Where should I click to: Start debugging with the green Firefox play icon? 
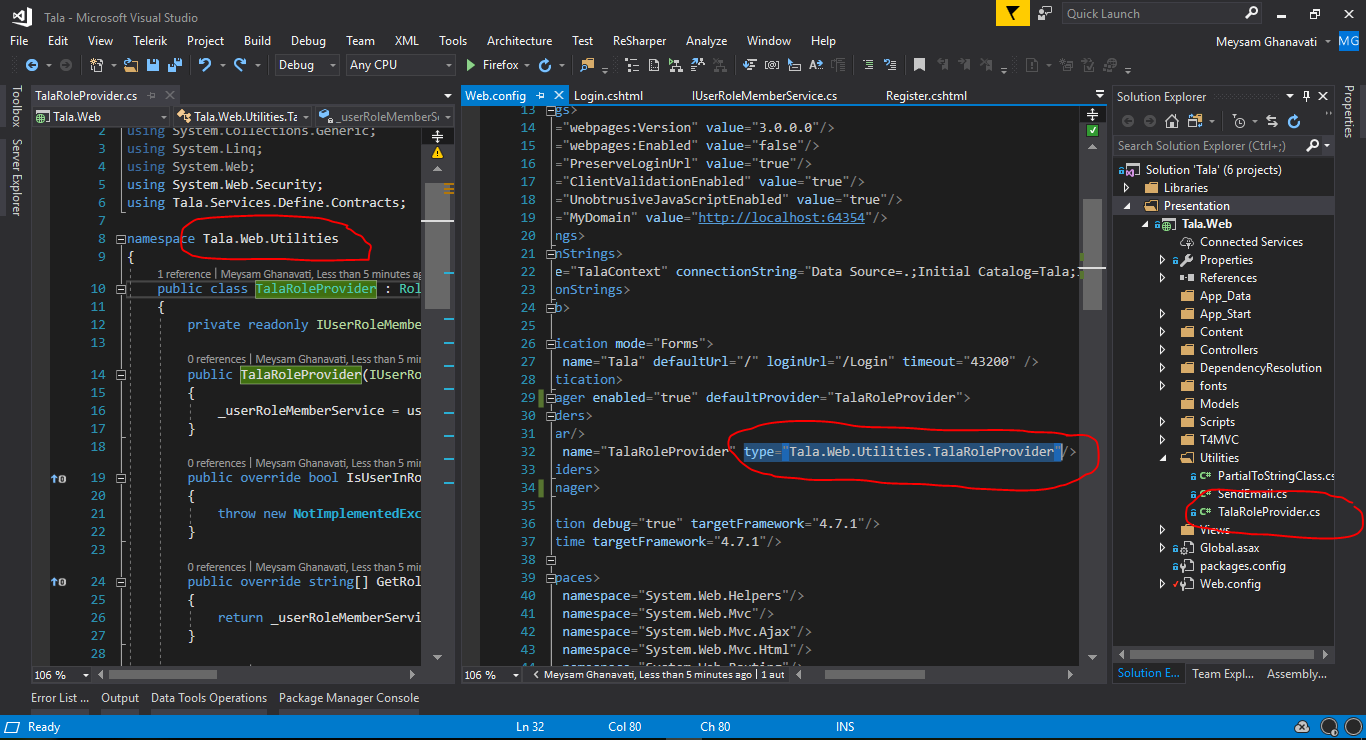pos(472,65)
